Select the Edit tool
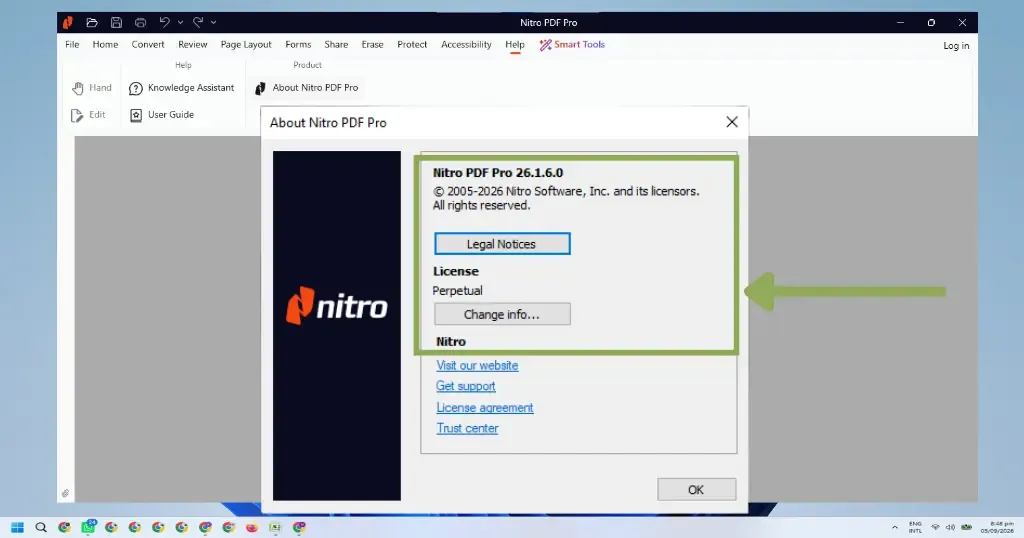 pos(88,115)
